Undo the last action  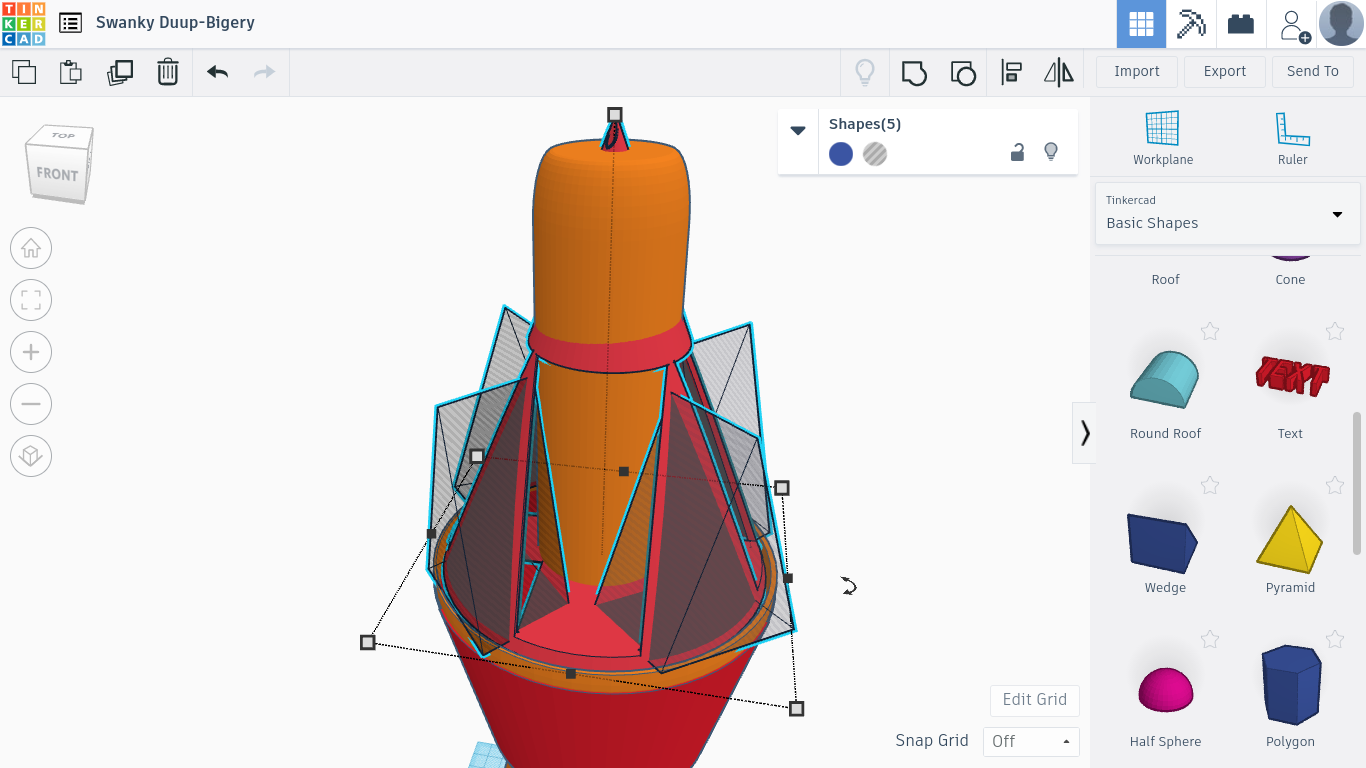pos(217,72)
